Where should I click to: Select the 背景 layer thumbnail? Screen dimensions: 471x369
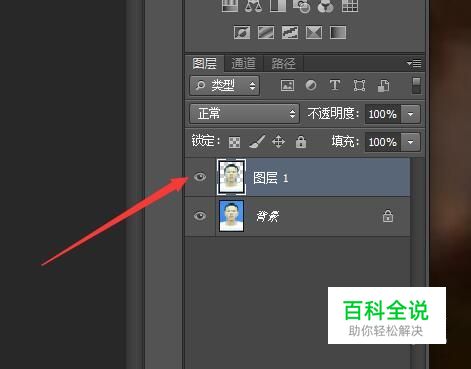231,216
